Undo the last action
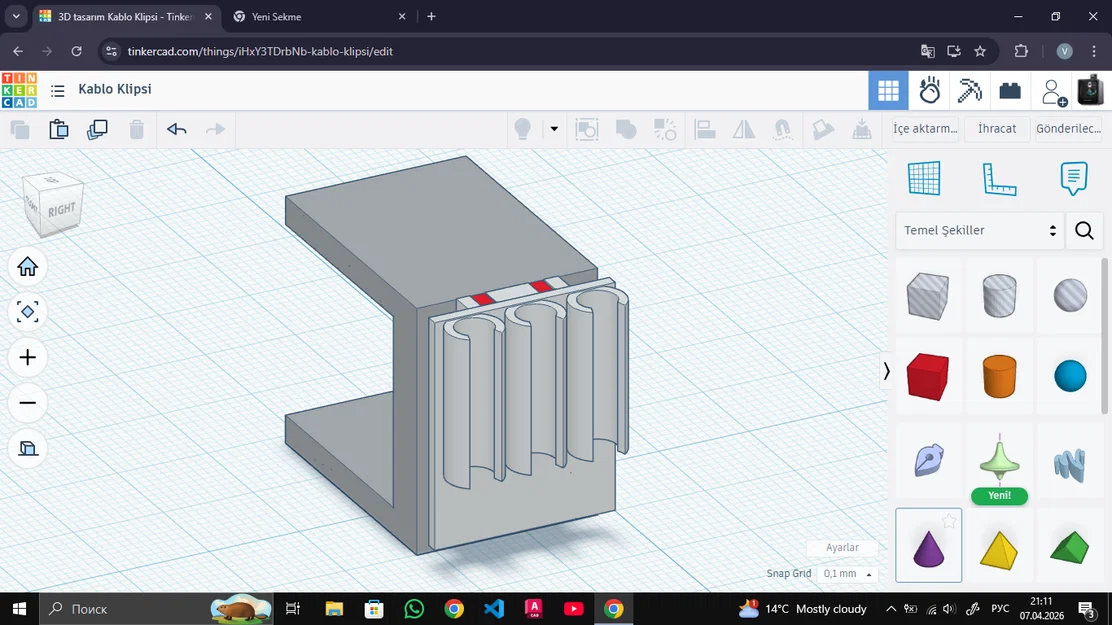Screen dimensions: 1112x625 click(177, 129)
